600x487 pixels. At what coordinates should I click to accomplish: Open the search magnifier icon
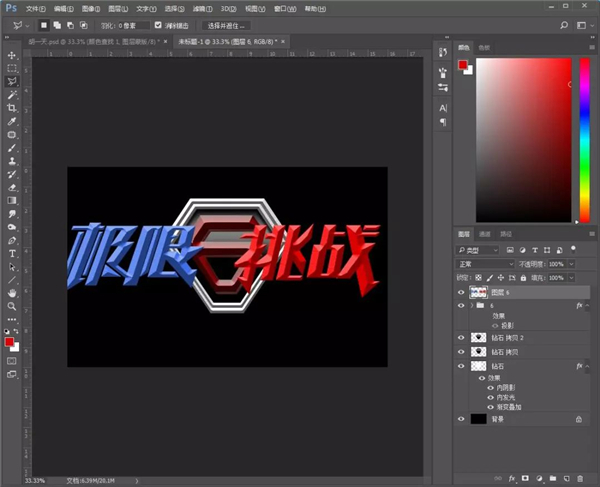pos(564,25)
